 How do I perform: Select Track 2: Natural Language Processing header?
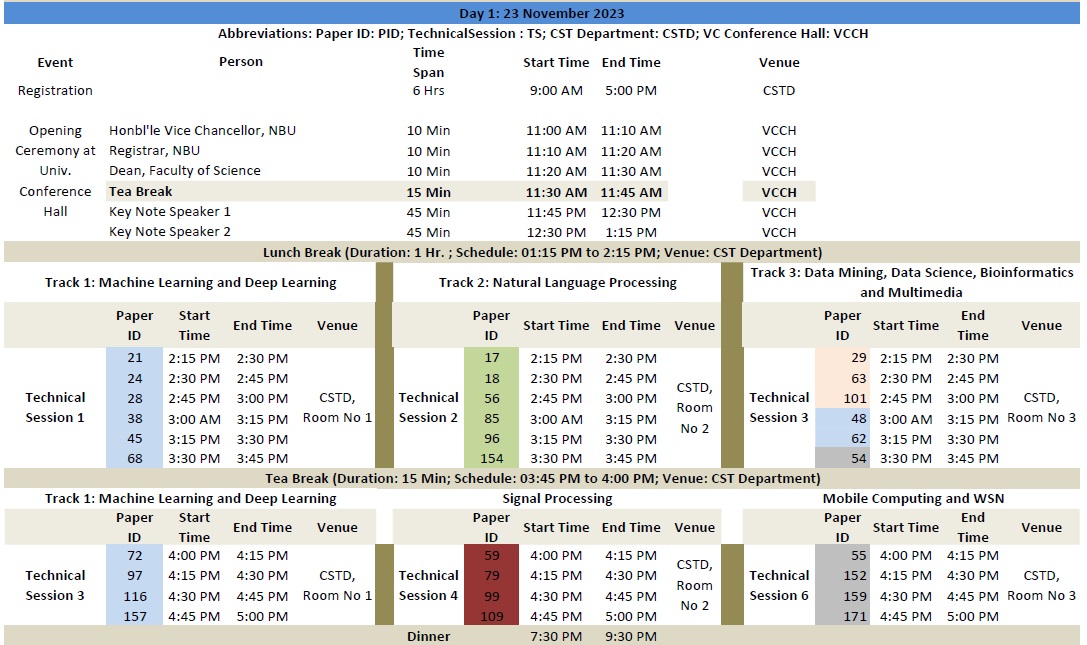[557, 283]
